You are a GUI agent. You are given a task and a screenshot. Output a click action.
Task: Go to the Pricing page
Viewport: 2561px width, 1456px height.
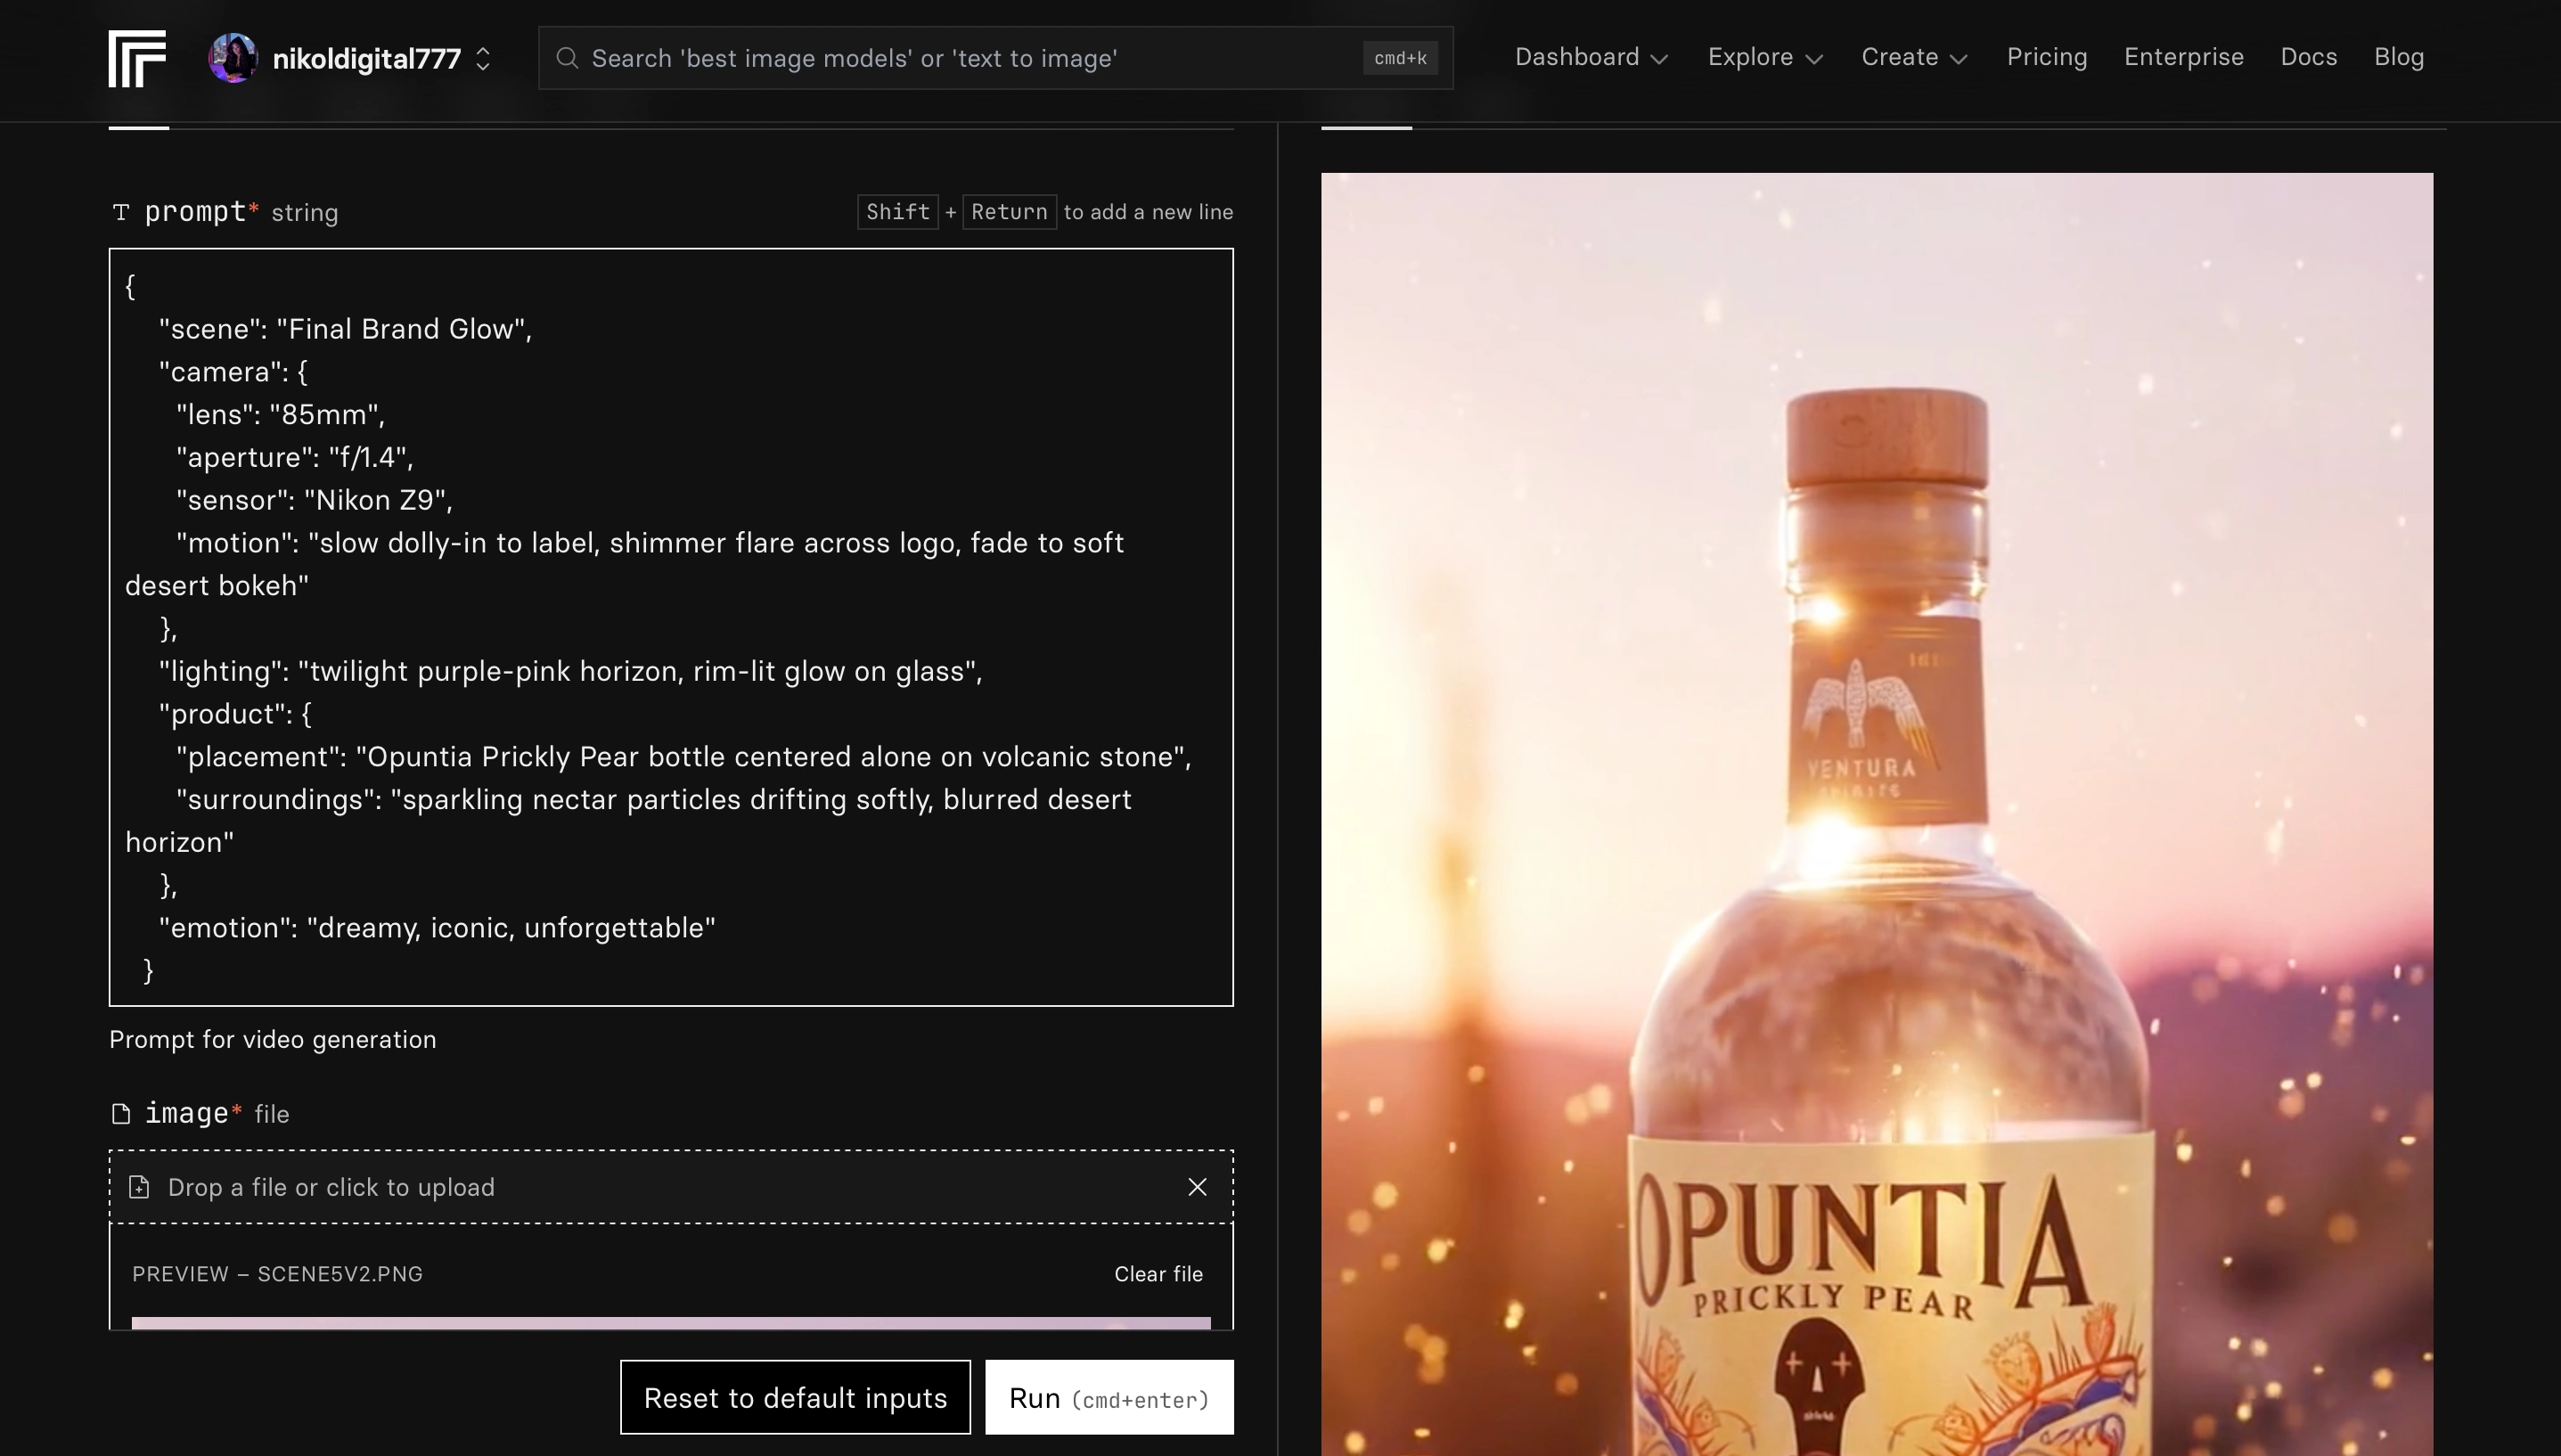(2047, 58)
